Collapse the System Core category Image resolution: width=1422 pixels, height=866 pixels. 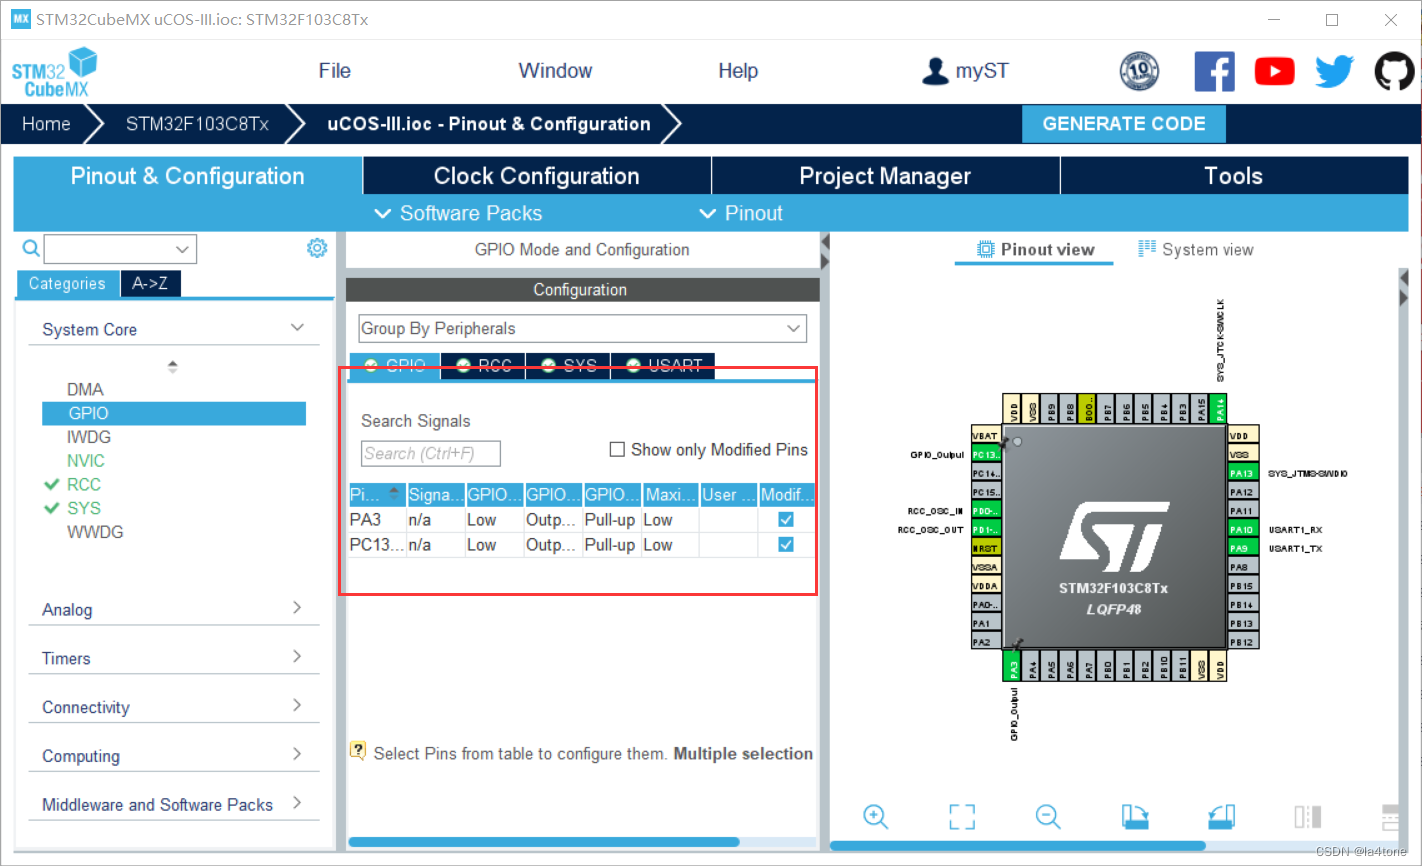tap(297, 327)
